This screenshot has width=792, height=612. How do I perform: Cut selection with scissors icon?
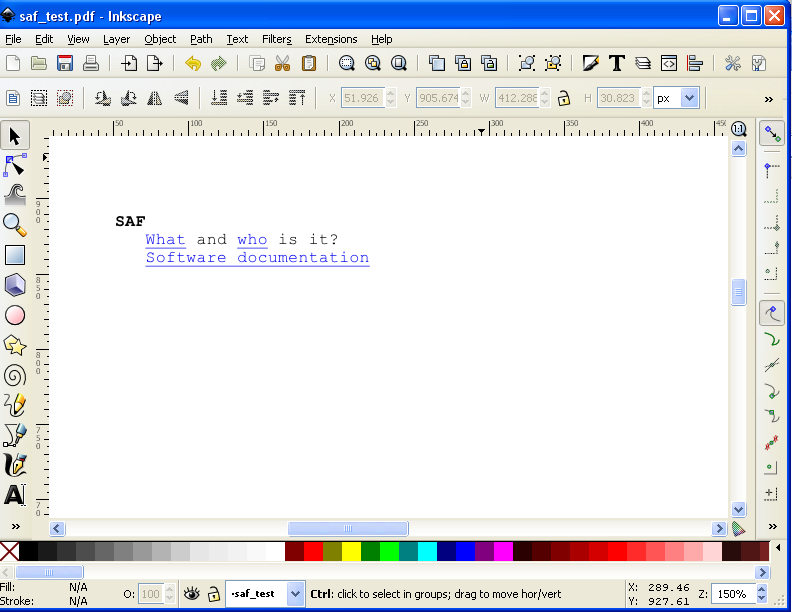coord(283,64)
